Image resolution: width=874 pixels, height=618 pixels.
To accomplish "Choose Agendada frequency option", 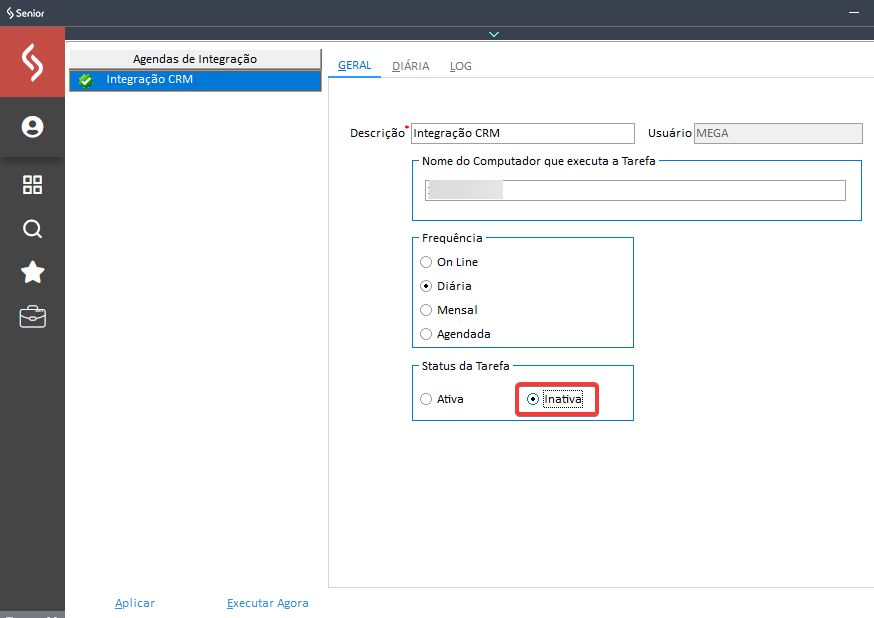I will [x=427, y=334].
